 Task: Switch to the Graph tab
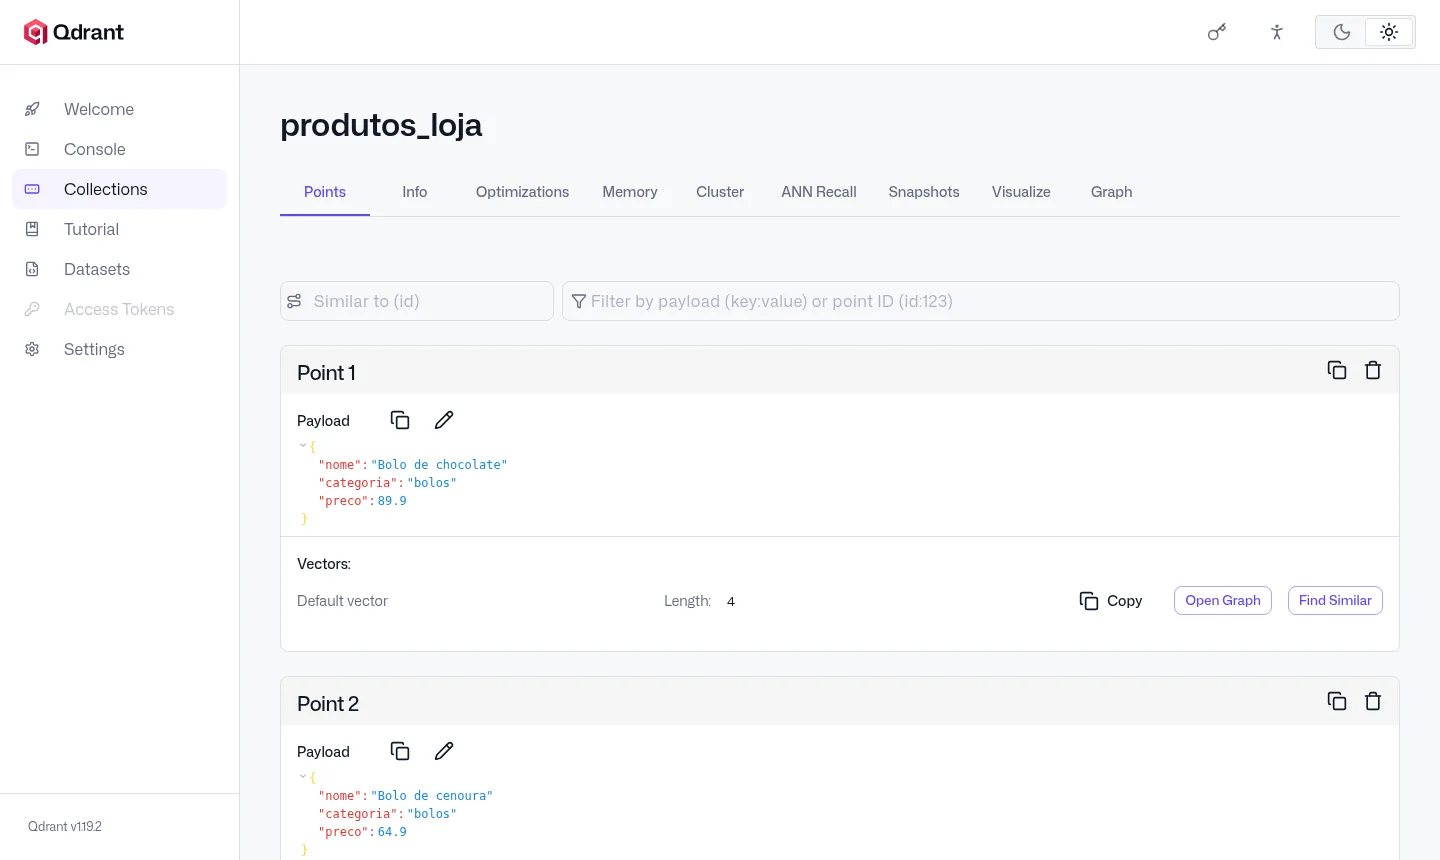[1112, 192]
